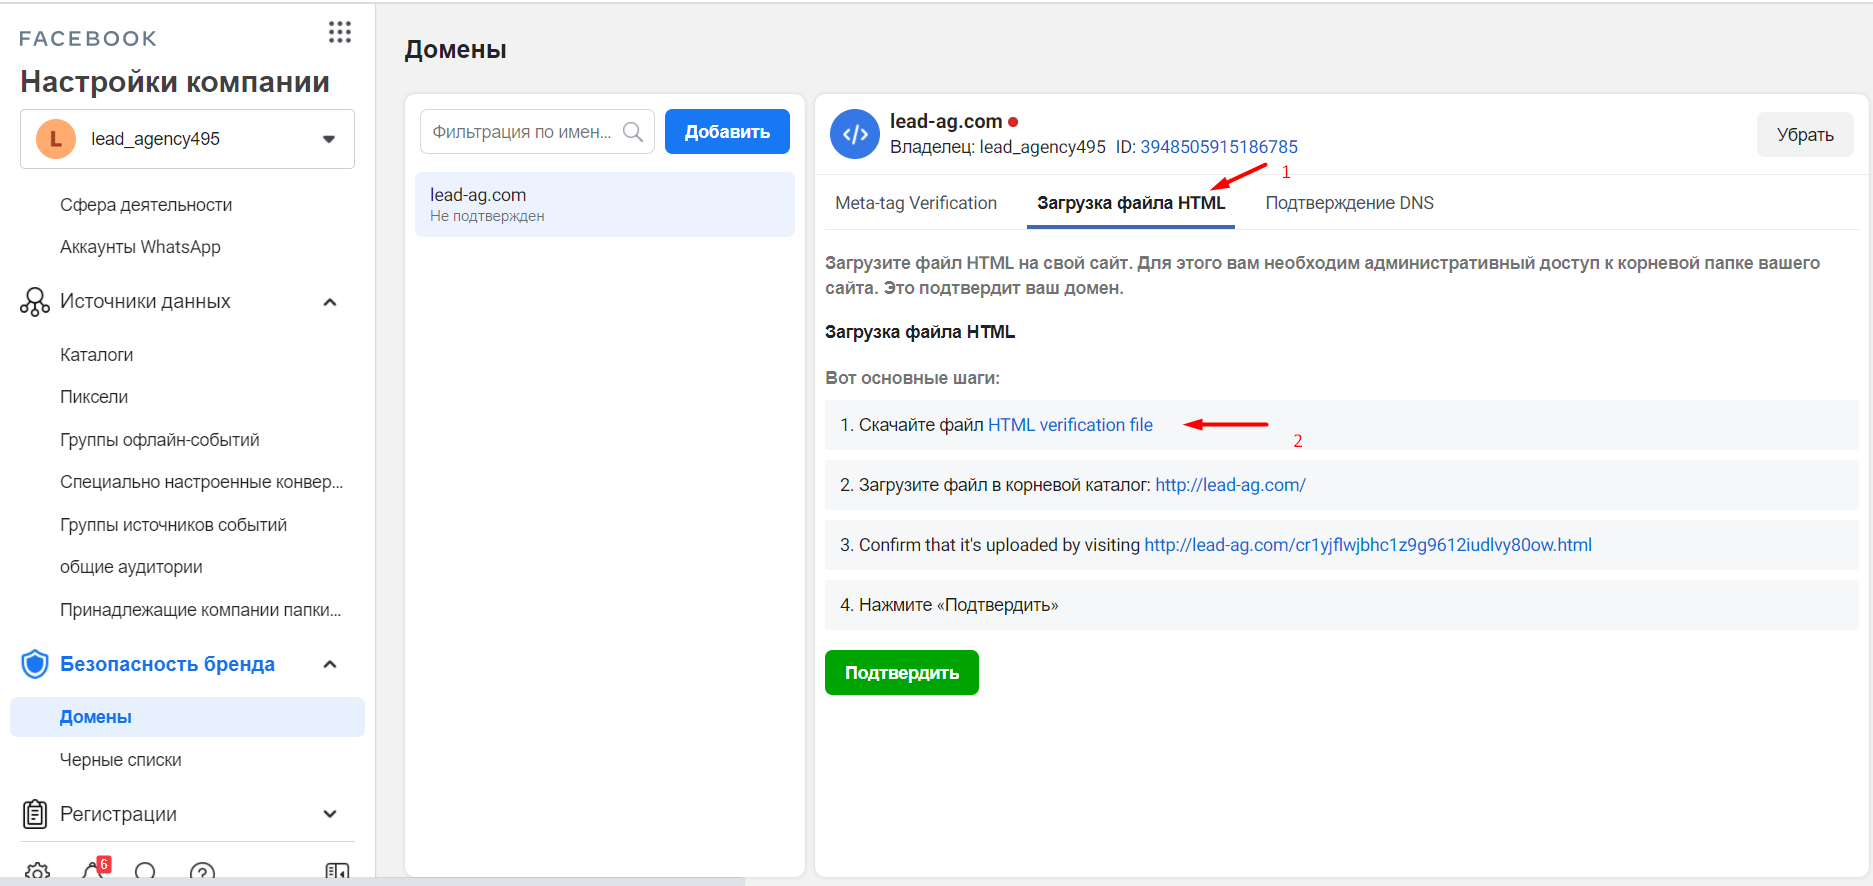
Task: Open the lead_agency495 account dropdown arrow
Action: tap(329, 139)
